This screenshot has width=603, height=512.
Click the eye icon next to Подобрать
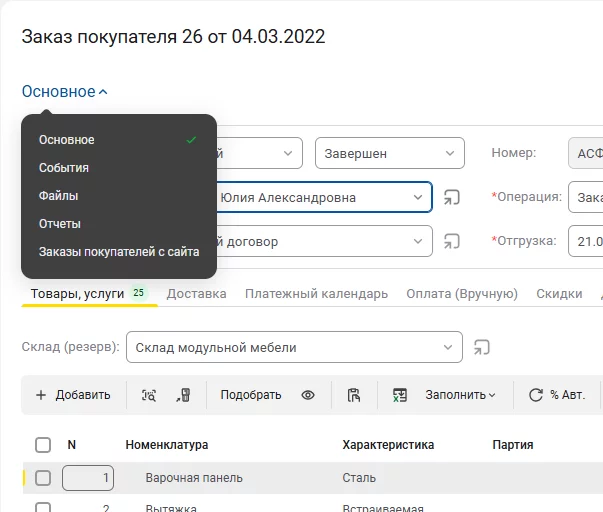point(308,395)
